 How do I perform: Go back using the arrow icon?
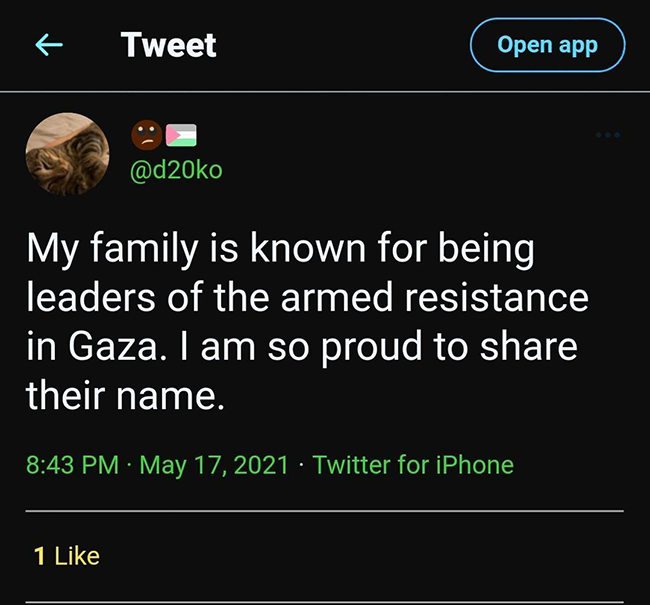[49, 44]
